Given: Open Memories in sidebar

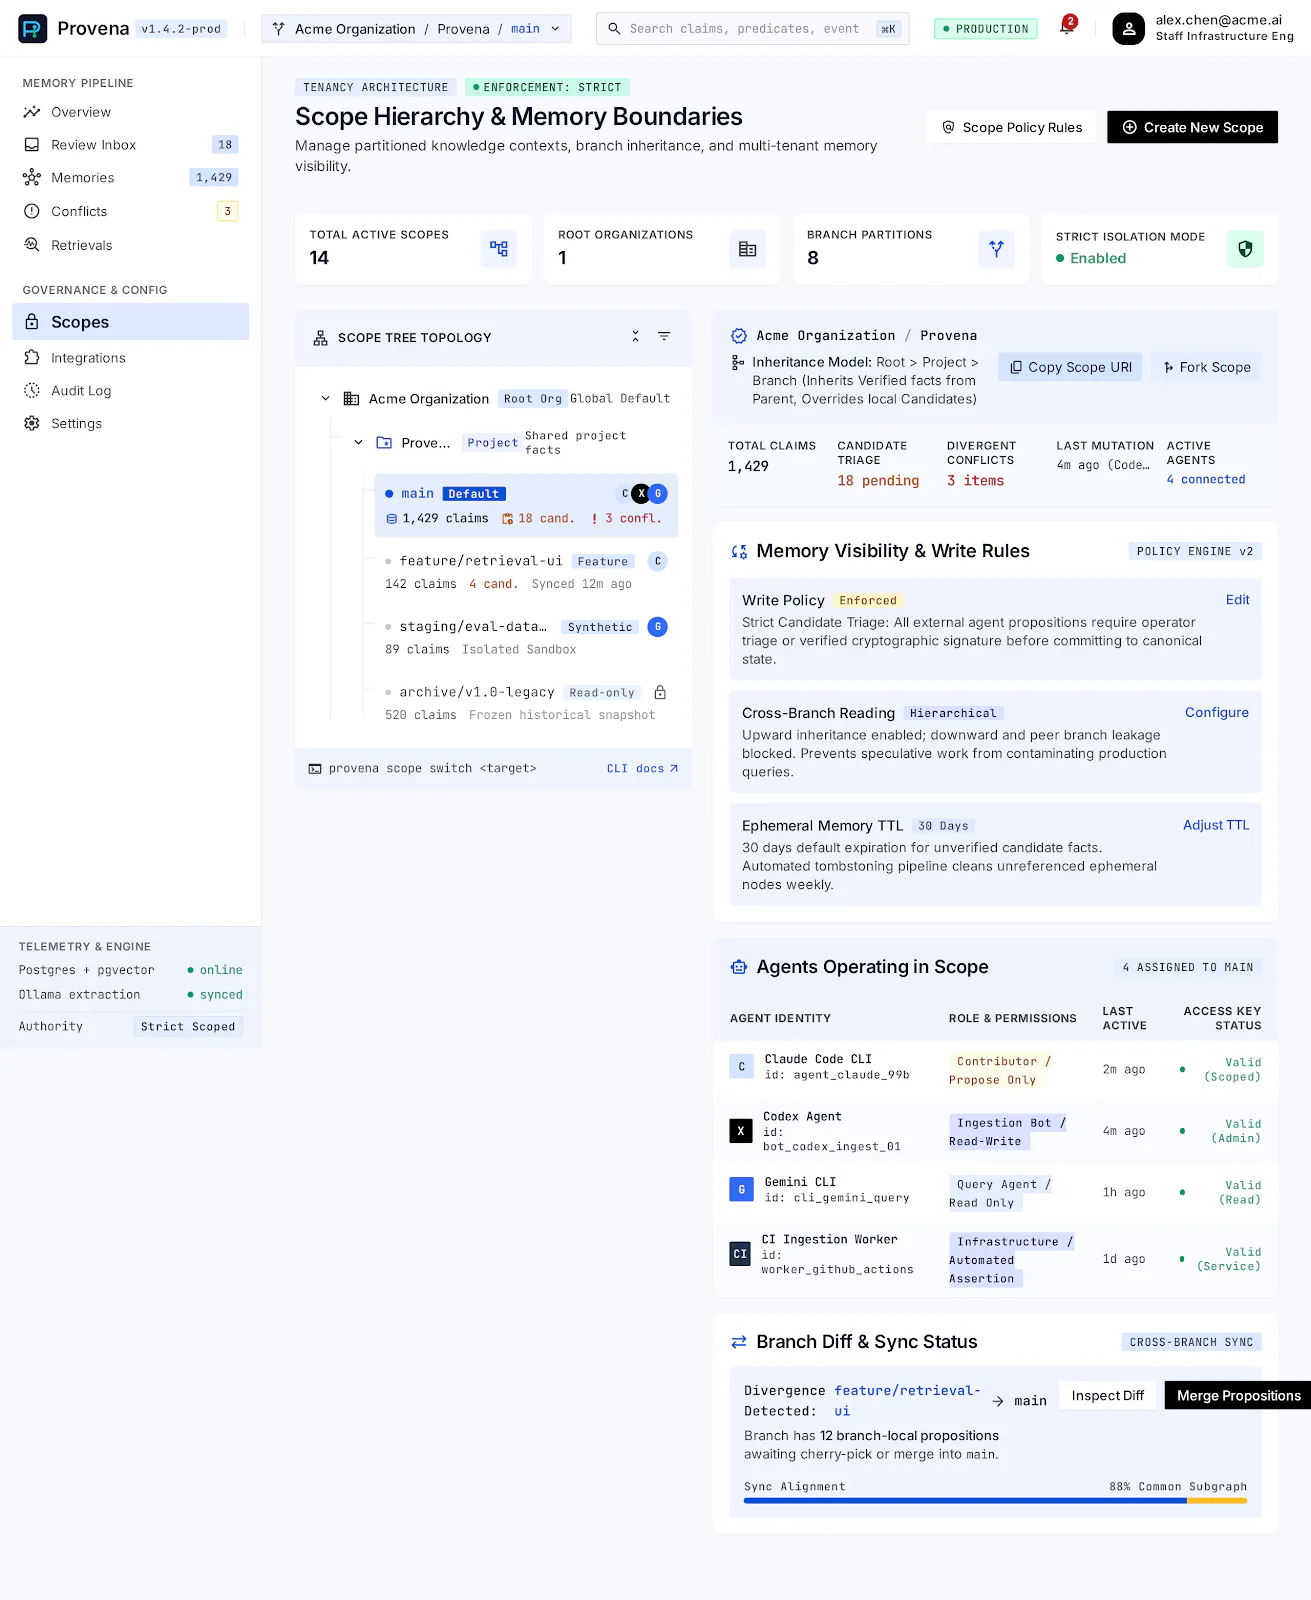Looking at the screenshot, I should coord(130,178).
